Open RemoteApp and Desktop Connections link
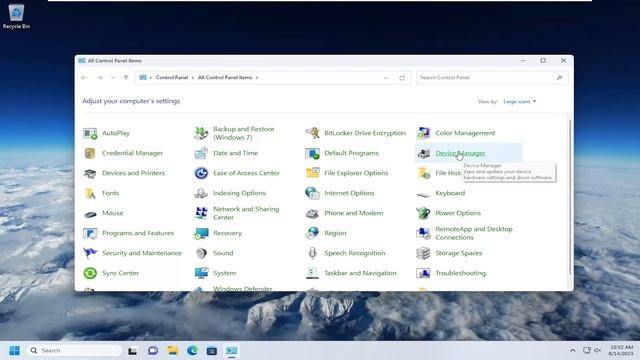Screen dimensions: 640x360 473,233
